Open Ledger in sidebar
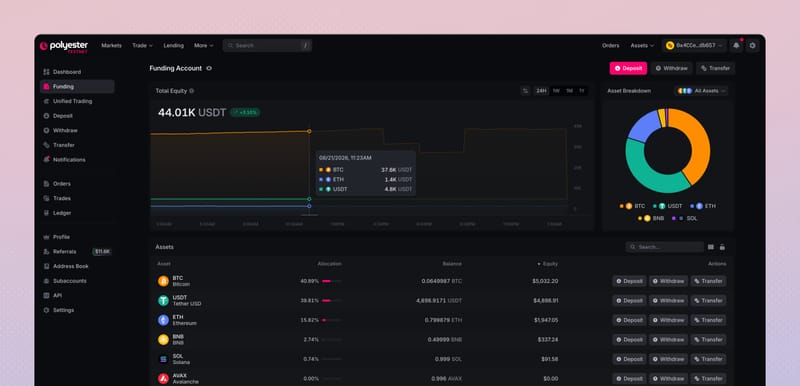 point(77,213)
